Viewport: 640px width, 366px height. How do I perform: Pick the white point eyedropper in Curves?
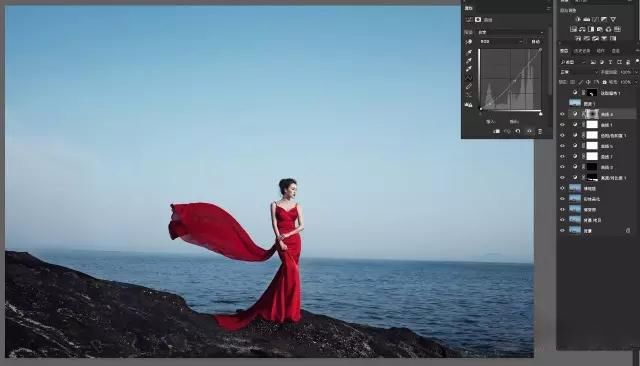coord(469,69)
